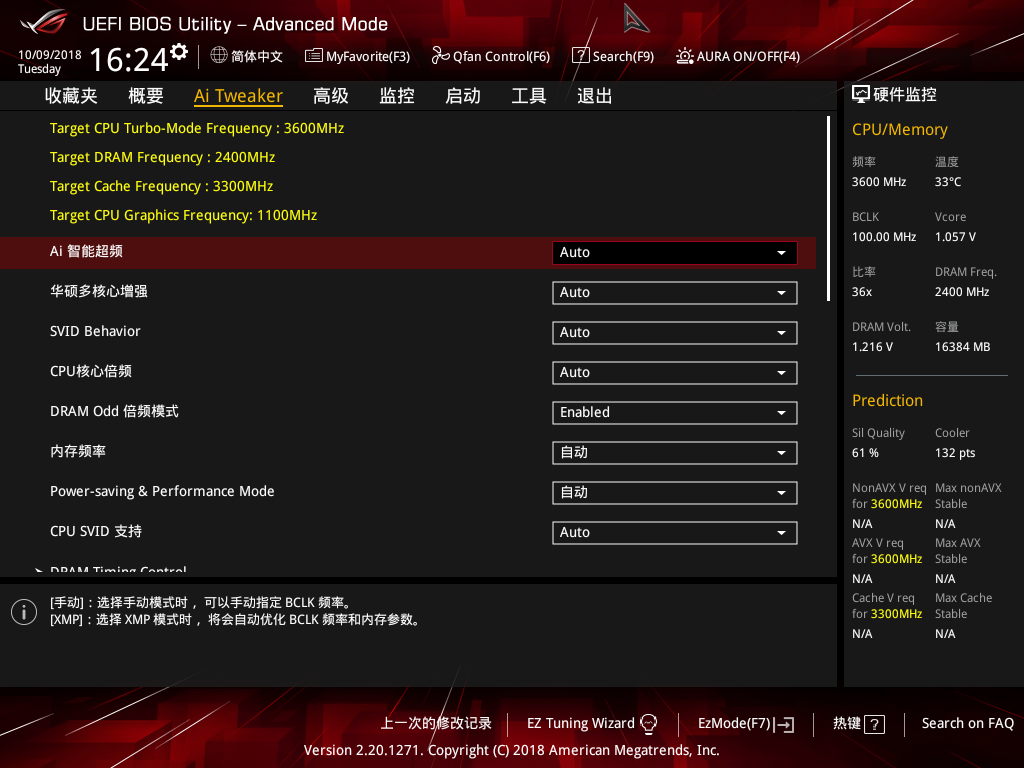Open BIOS Search via the F9 icon
Image resolution: width=1024 pixels, height=768 pixels.
click(x=580, y=56)
